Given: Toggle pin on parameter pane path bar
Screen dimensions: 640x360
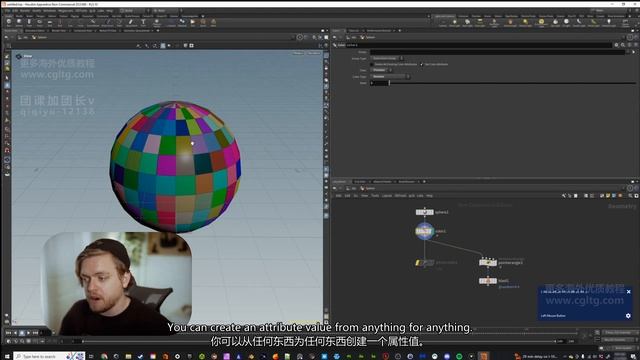Looking at the screenshot, I should tap(630, 37).
